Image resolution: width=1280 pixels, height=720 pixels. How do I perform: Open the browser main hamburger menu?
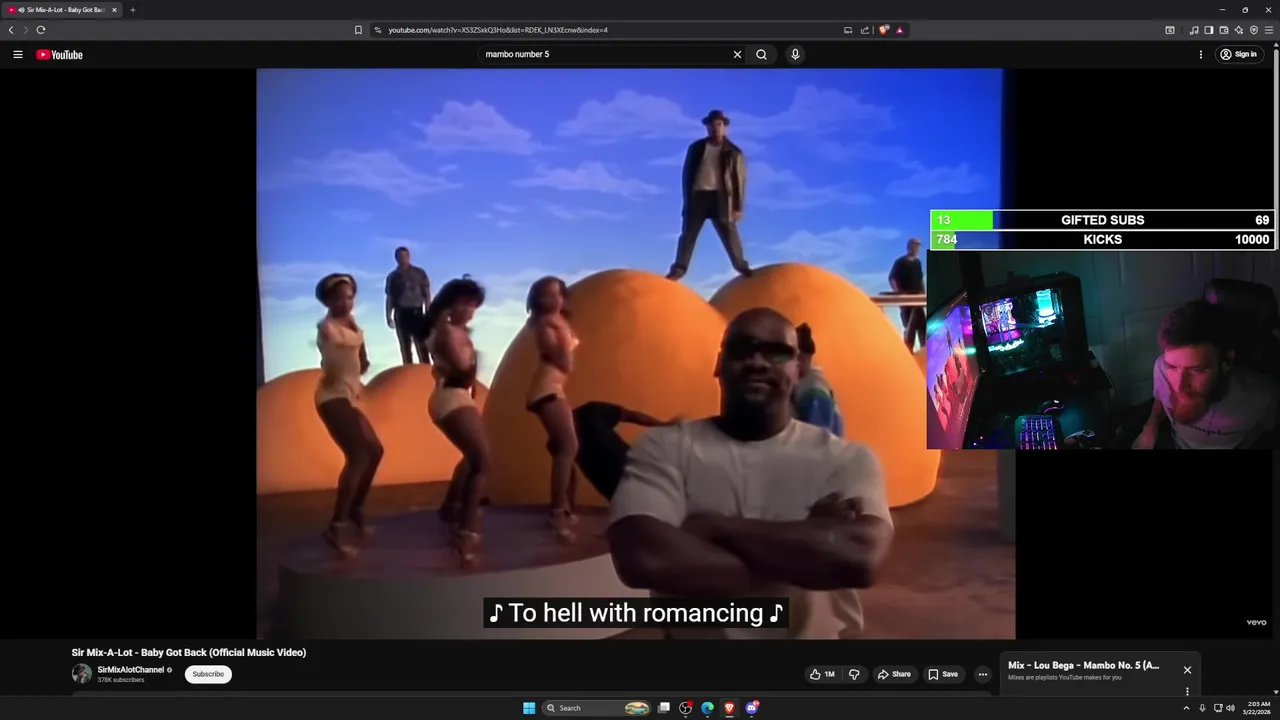tap(1270, 30)
